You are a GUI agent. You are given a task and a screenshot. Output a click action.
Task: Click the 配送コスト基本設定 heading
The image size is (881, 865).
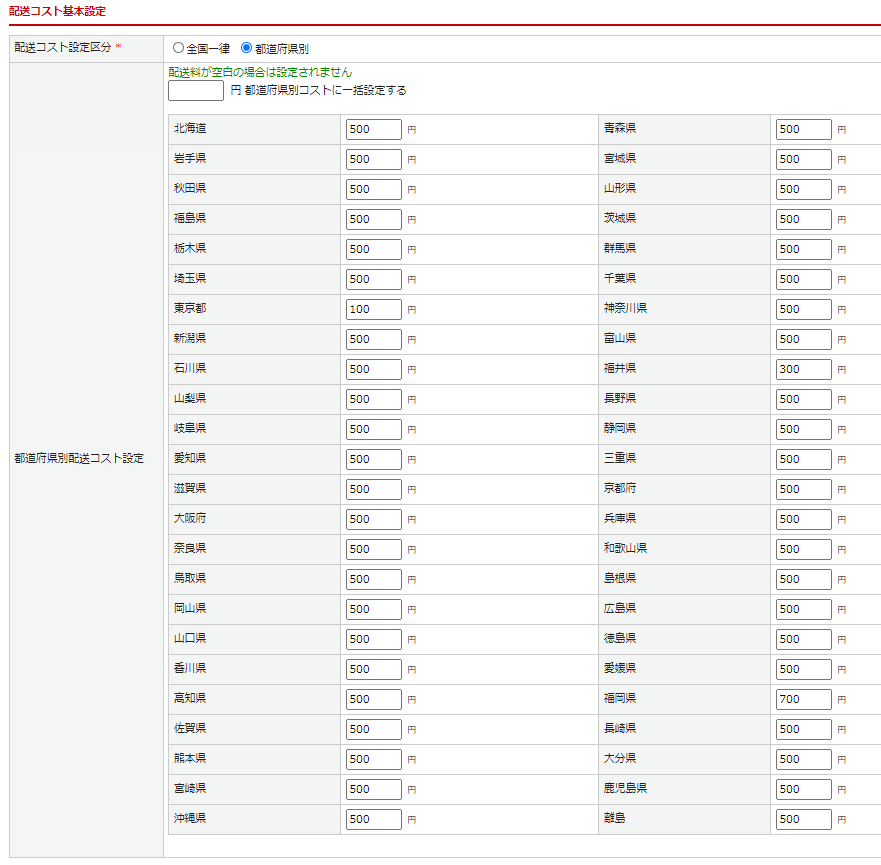tap(57, 11)
